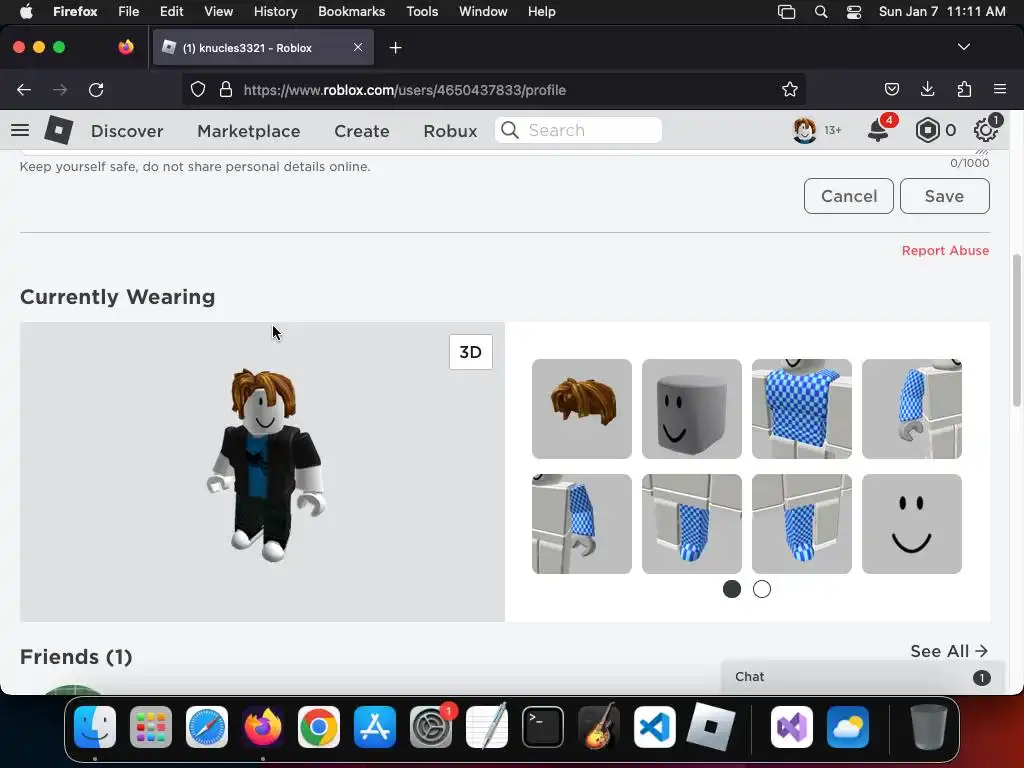Select the smiley face item thumbnail
The height and width of the screenshot is (768, 1024).
pos(912,524)
